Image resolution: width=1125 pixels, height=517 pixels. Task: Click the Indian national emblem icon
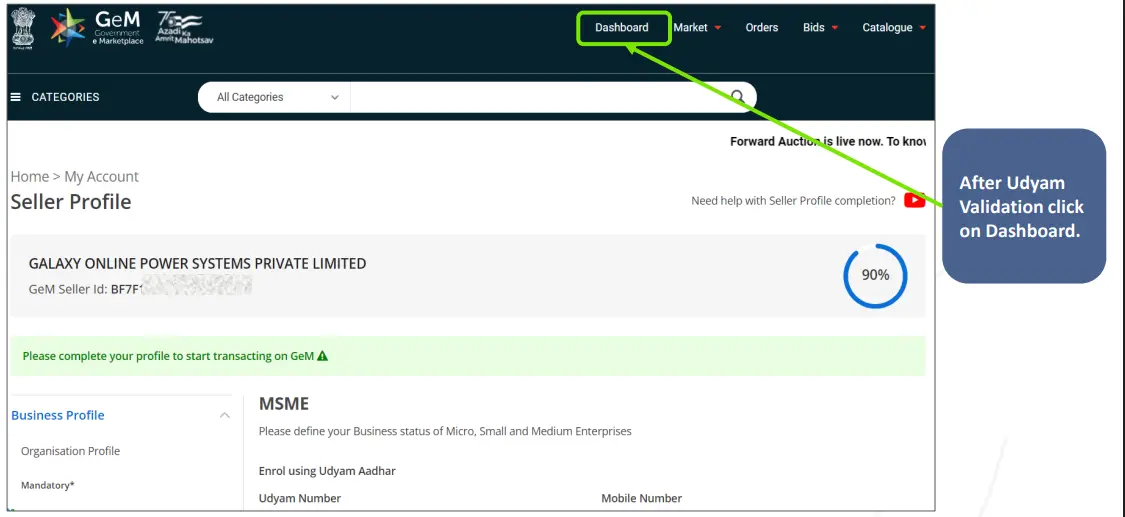tap(23, 28)
